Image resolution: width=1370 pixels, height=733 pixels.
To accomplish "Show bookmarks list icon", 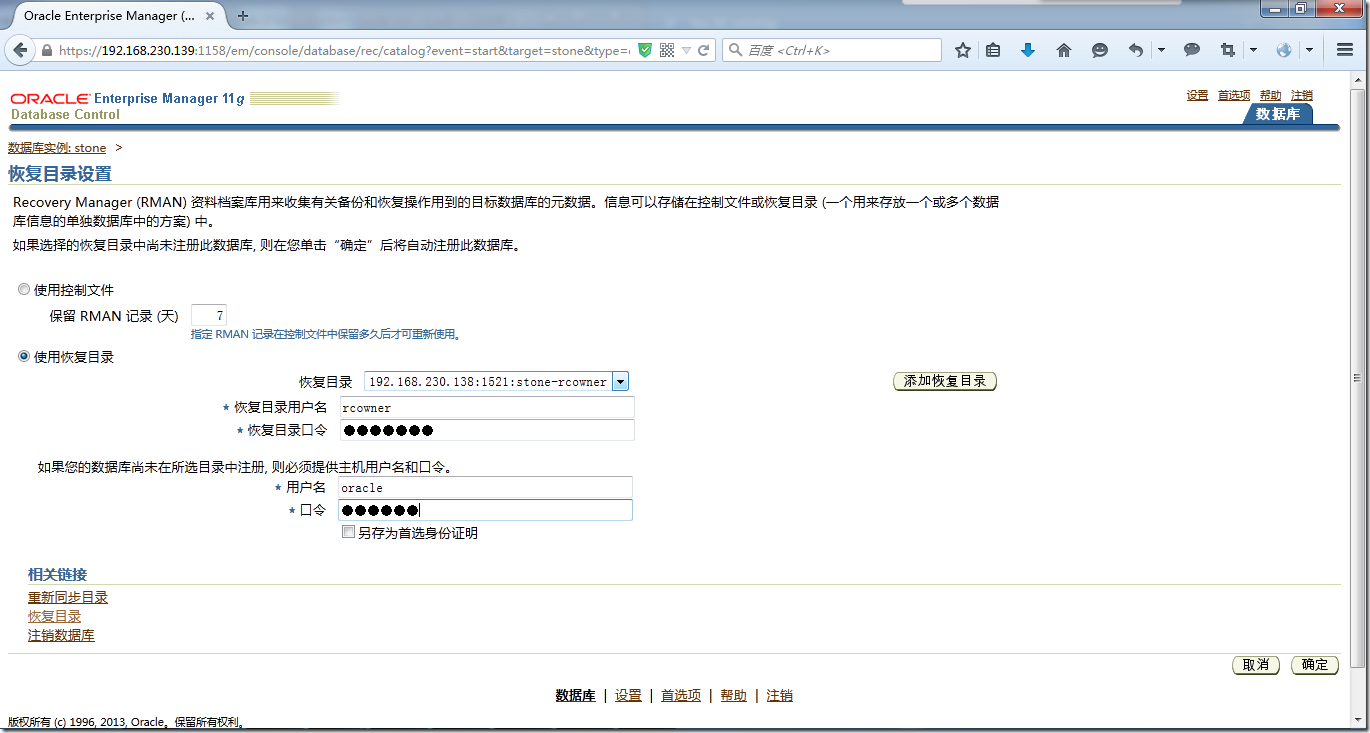I will tap(993, 50).
